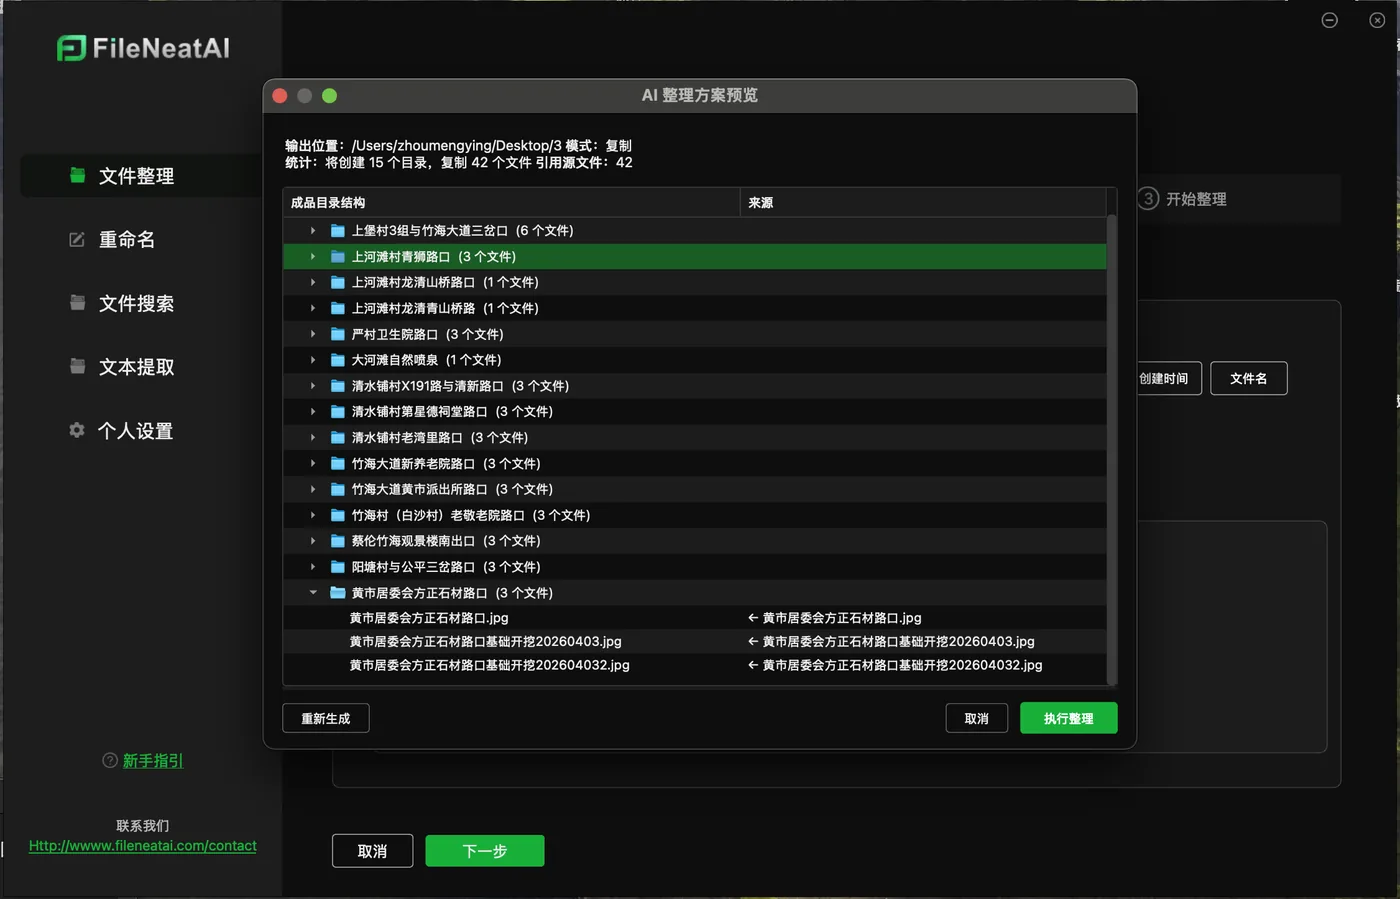1400x899 pixels.
Task: Click folder icon of 上河滩村青狮路口
Action: (338, 257)
